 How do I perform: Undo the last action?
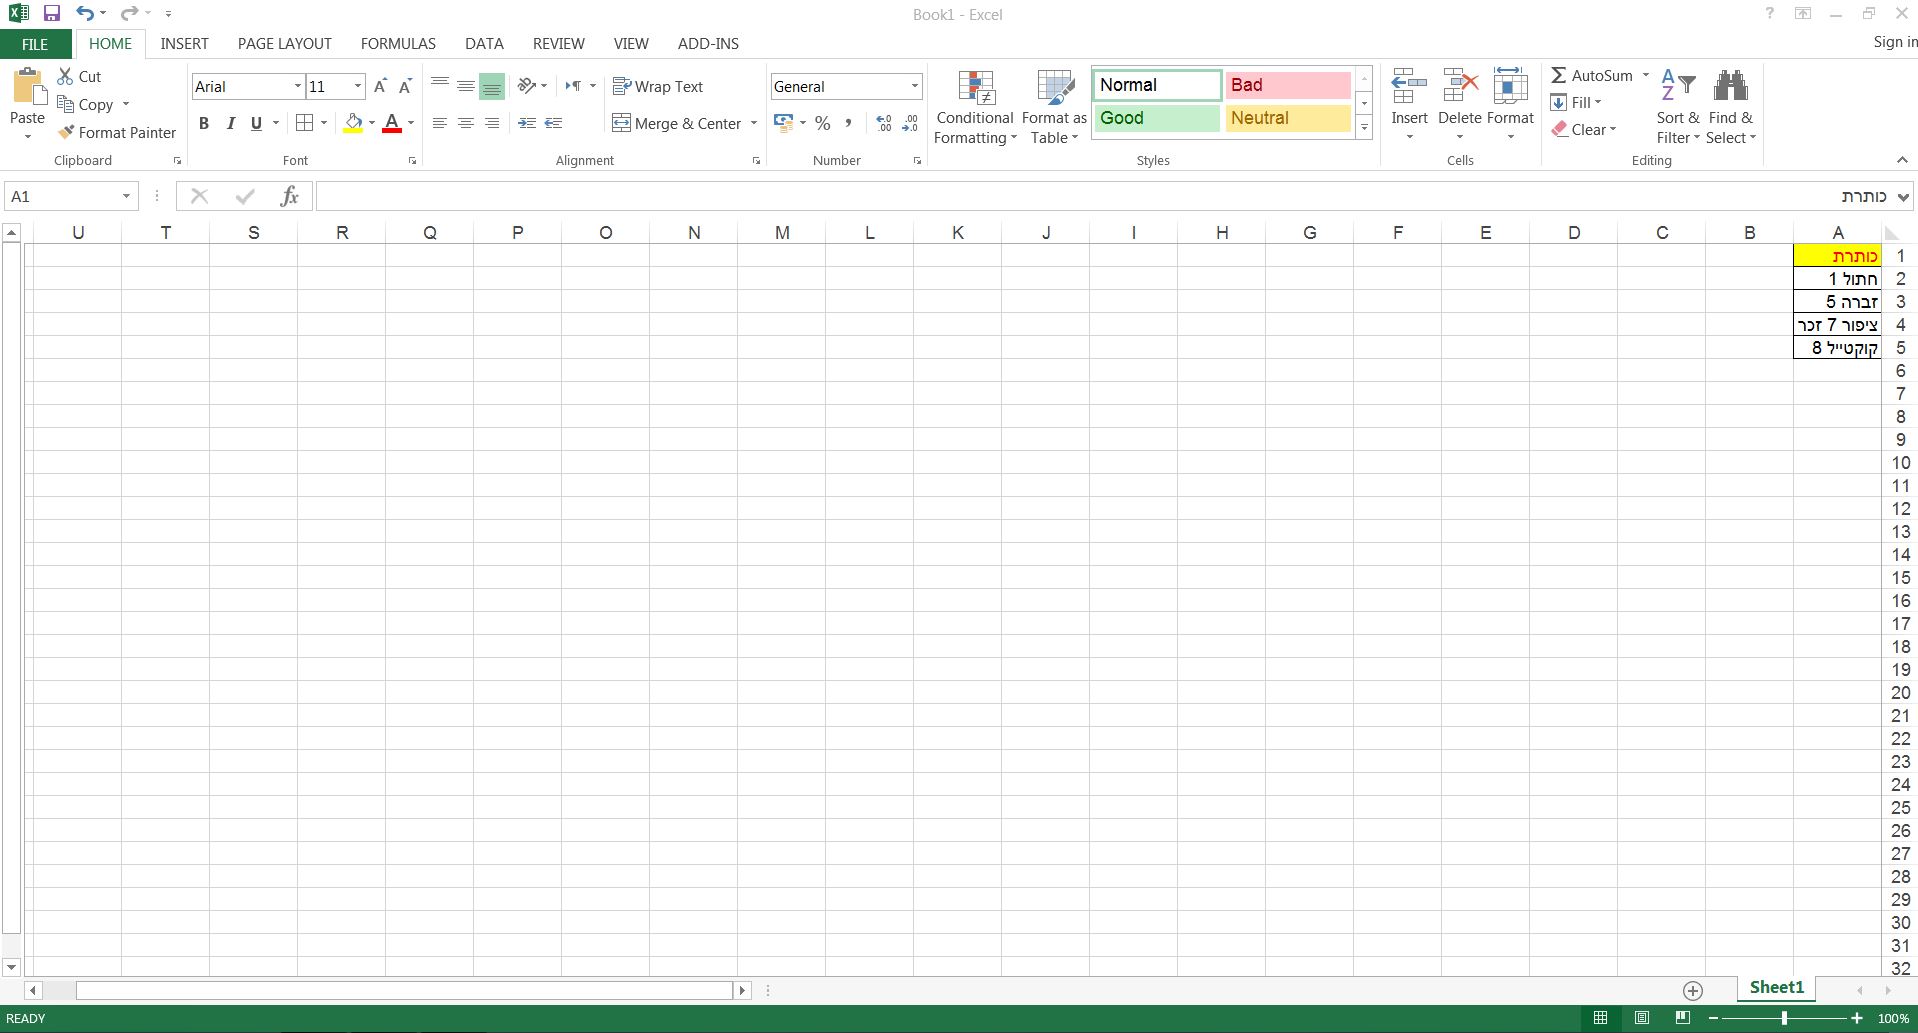(x=86, y=14)
